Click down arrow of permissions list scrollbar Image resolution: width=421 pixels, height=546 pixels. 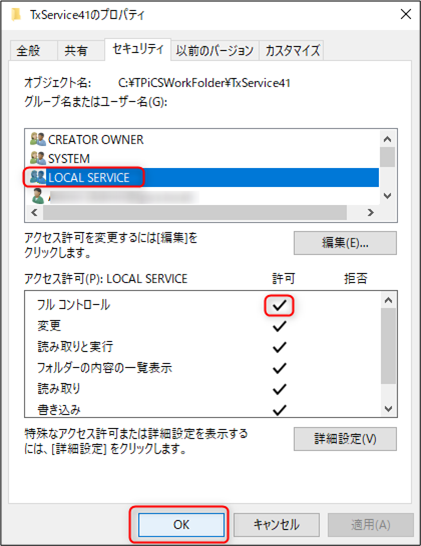(x=388, y=408)
